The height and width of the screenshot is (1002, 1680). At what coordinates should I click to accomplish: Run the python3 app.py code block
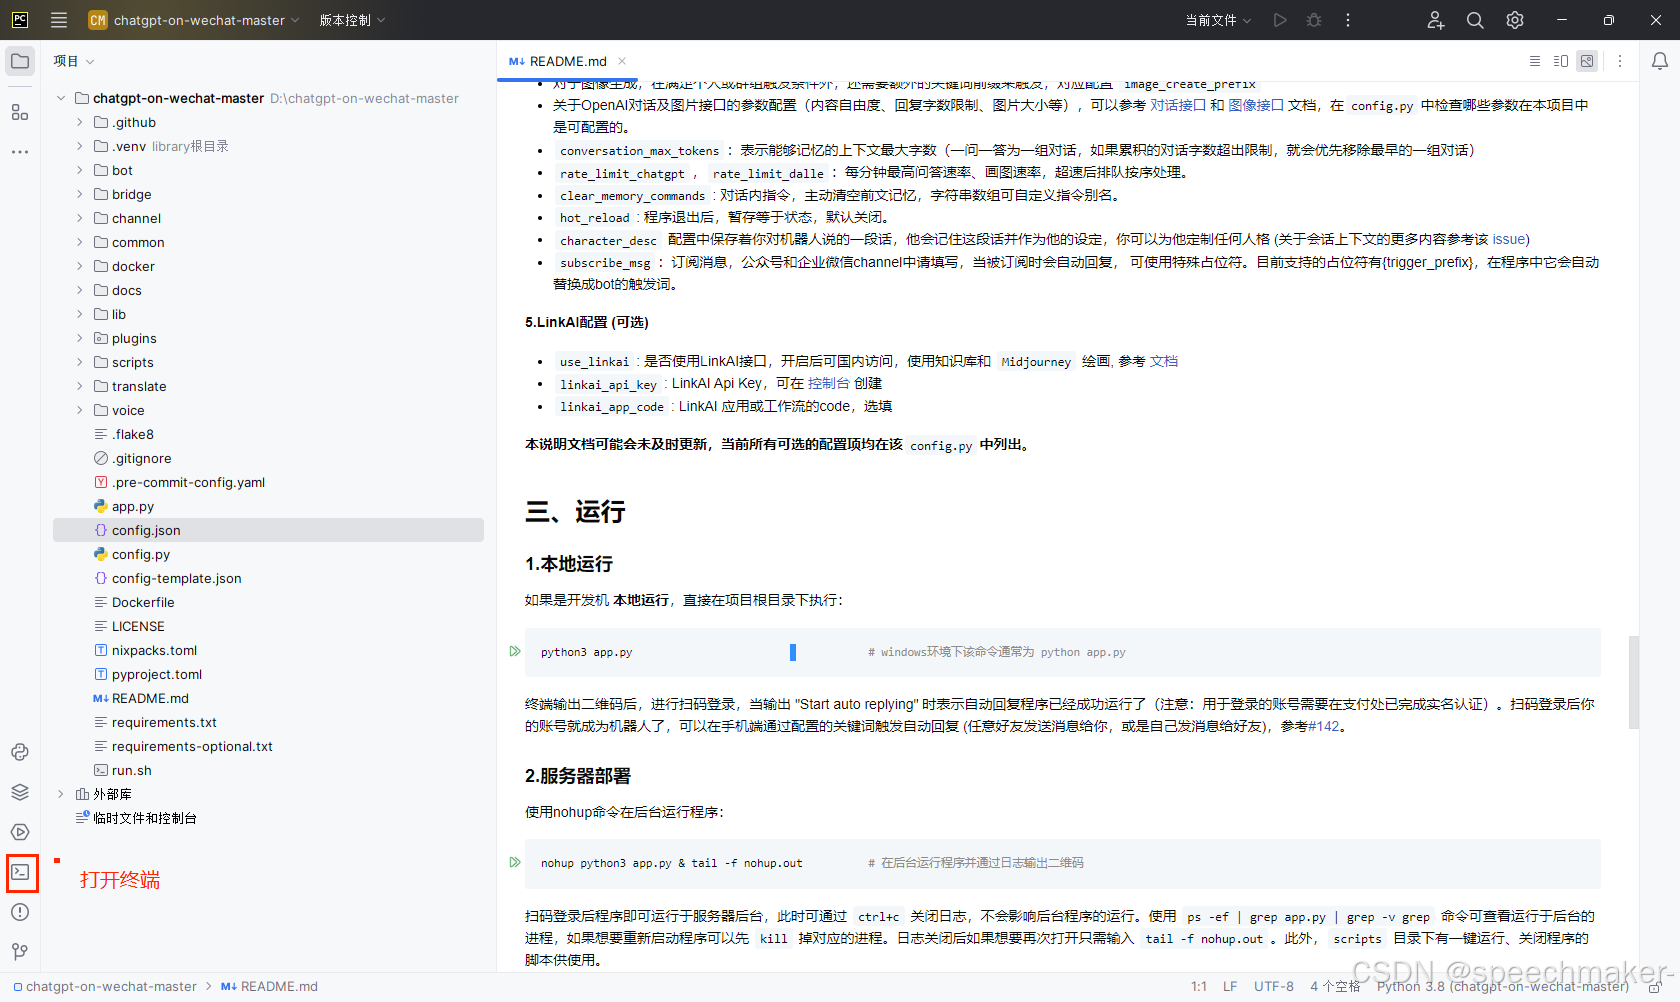pyautogui.click(x=515, y=651)
